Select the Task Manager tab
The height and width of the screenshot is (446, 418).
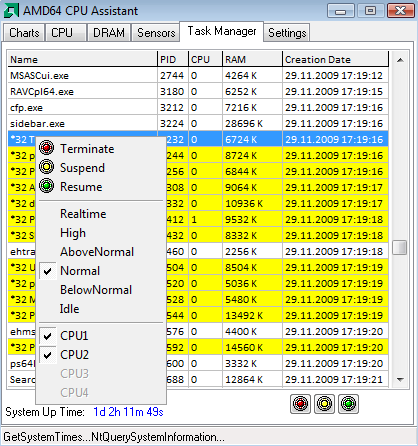[x=222, y=31]
